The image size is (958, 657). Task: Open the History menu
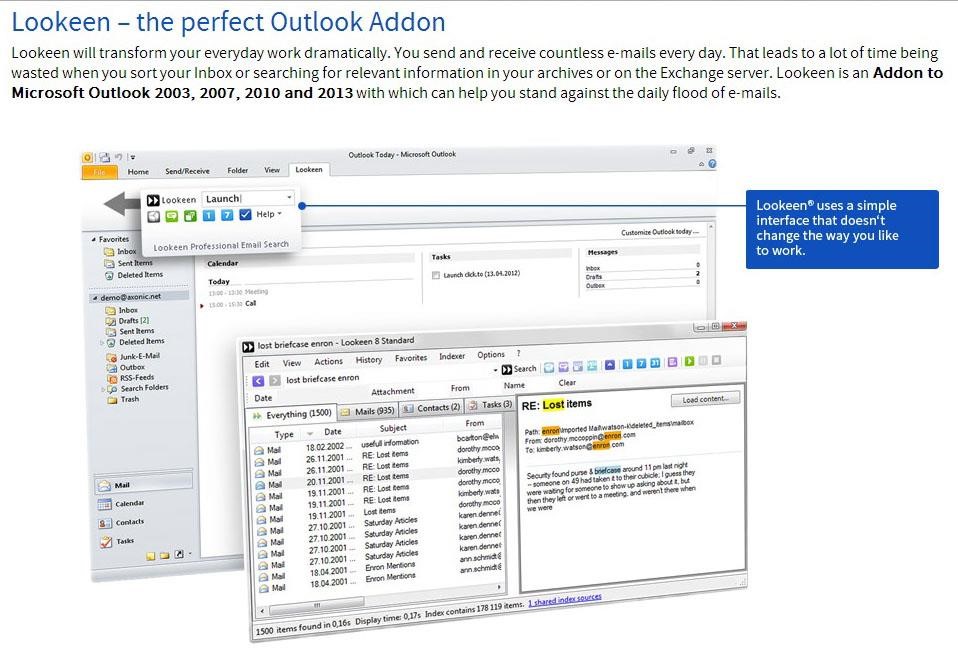[368, 360]
